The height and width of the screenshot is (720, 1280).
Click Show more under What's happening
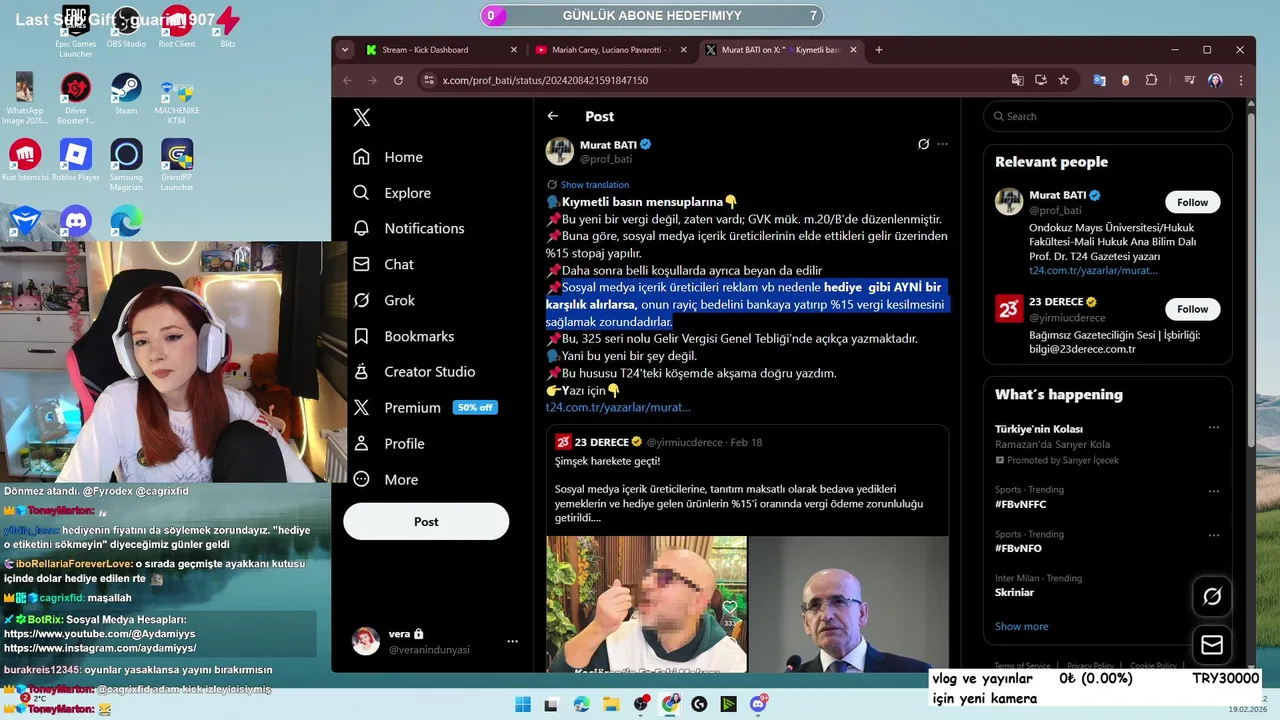coord(1021,626)
